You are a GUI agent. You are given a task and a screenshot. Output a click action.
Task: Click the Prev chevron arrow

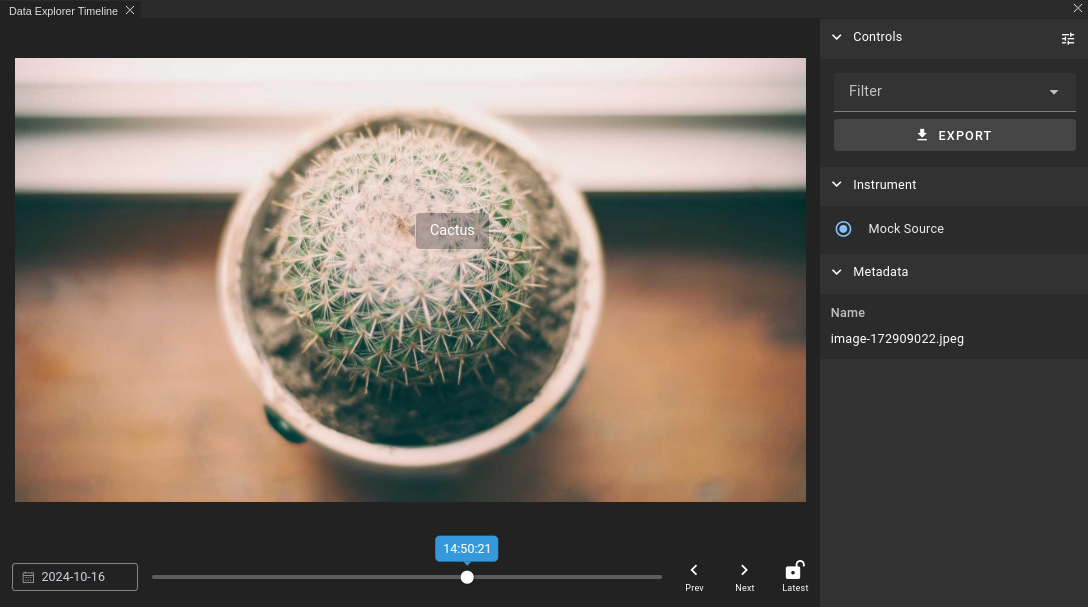click(694, 570)
